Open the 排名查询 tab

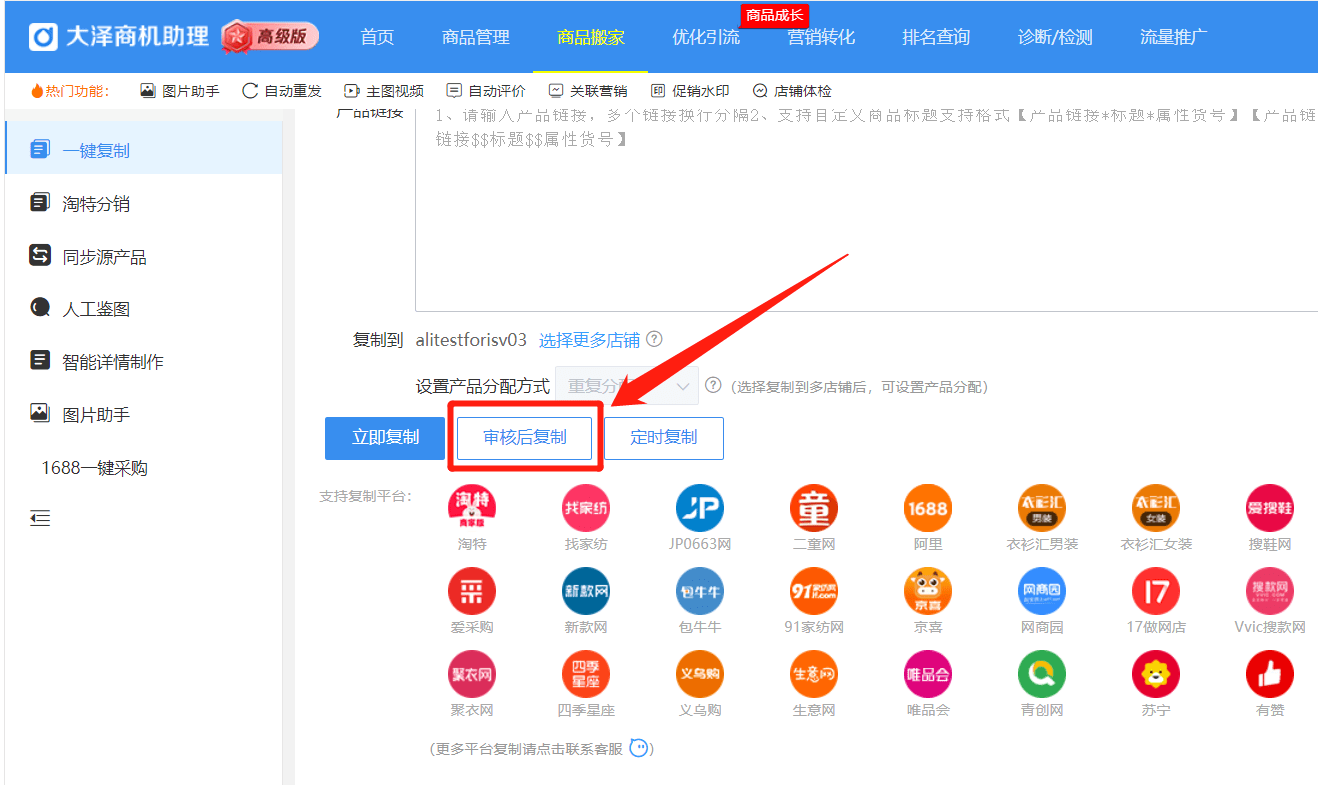(936, 37)
